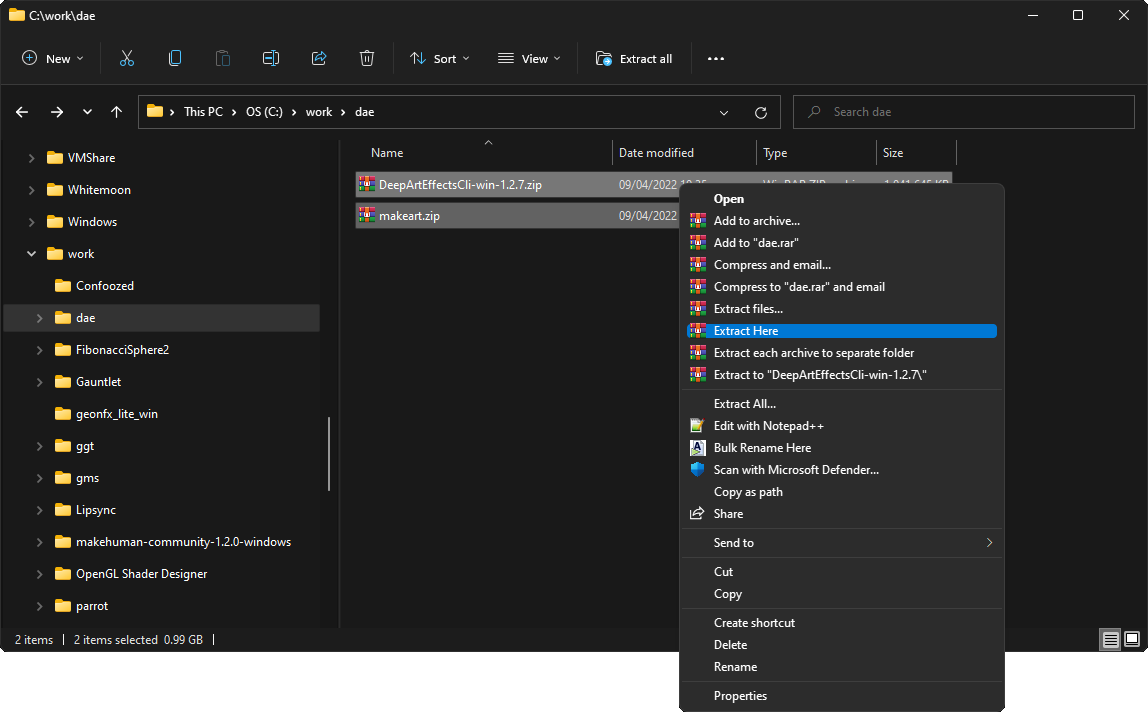The width and height of the screenshot is (1148, 712).
Task: Click the Microsoft Defender shield icon
Action: click(x=698, y=470)
